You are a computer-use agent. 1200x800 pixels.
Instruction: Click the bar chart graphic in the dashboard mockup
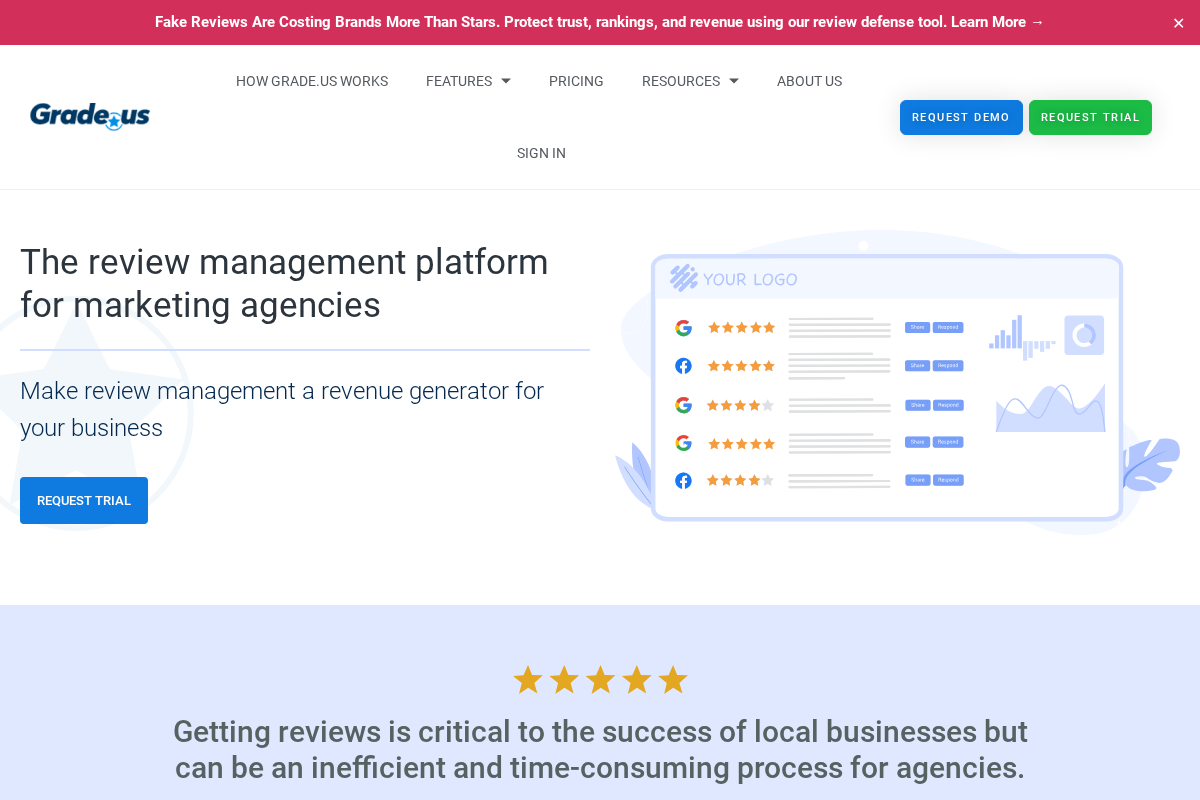[x=1020, y=338]
